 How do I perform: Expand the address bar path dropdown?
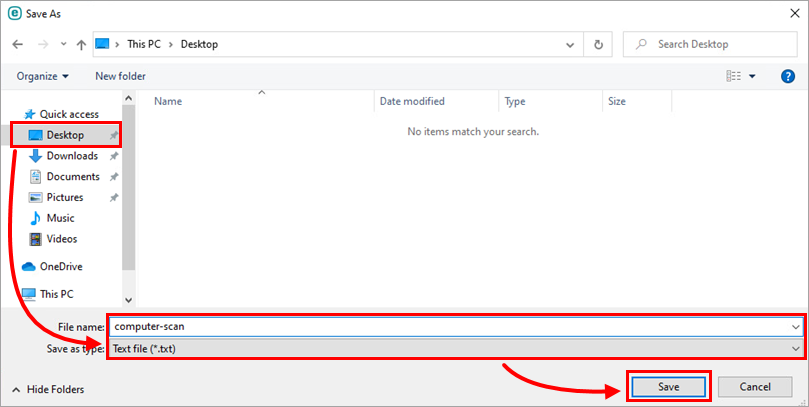coord(570,45)
